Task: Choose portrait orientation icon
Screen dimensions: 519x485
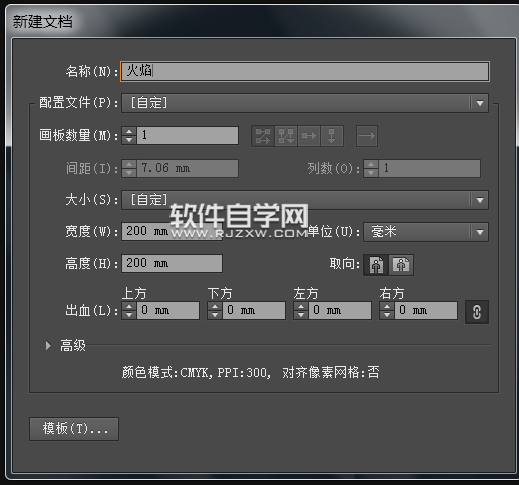Action: [x=376, y=265]
